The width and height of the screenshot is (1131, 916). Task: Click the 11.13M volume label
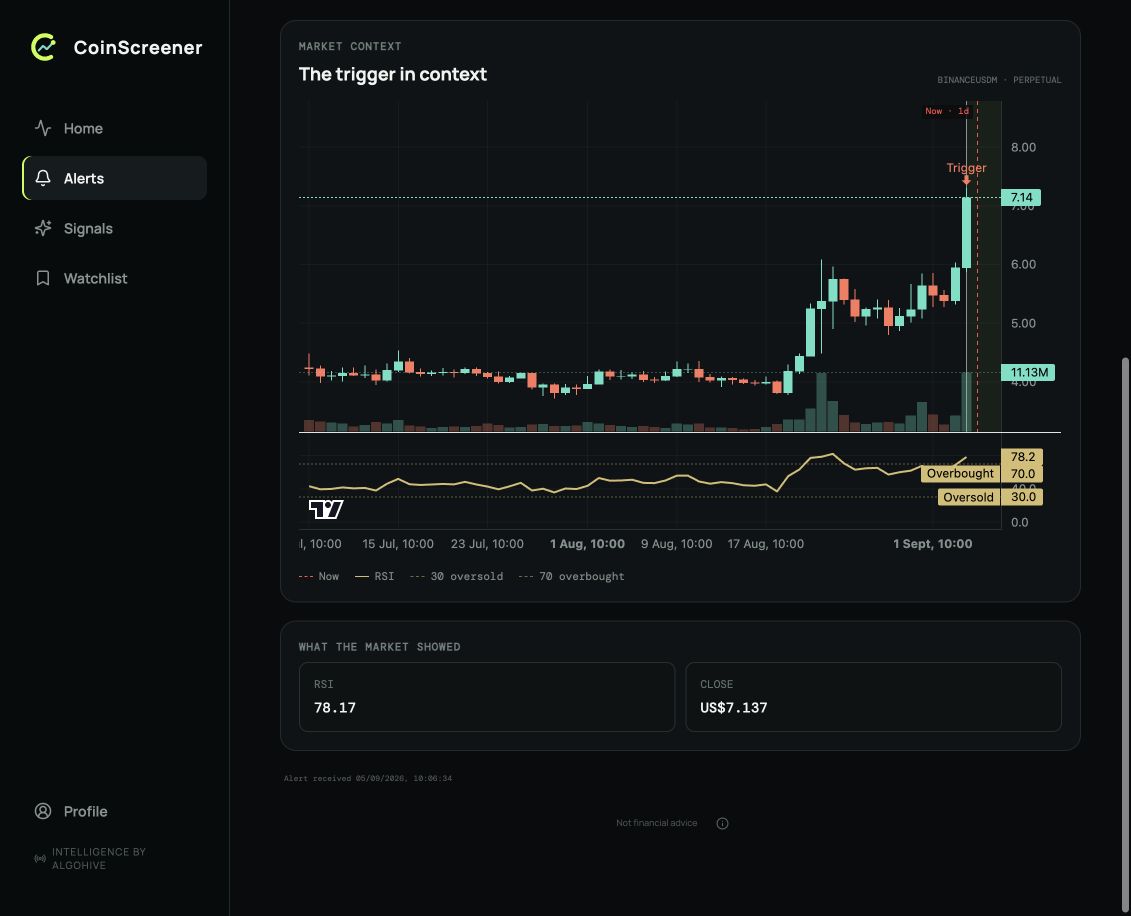[x=1028, y=372]
